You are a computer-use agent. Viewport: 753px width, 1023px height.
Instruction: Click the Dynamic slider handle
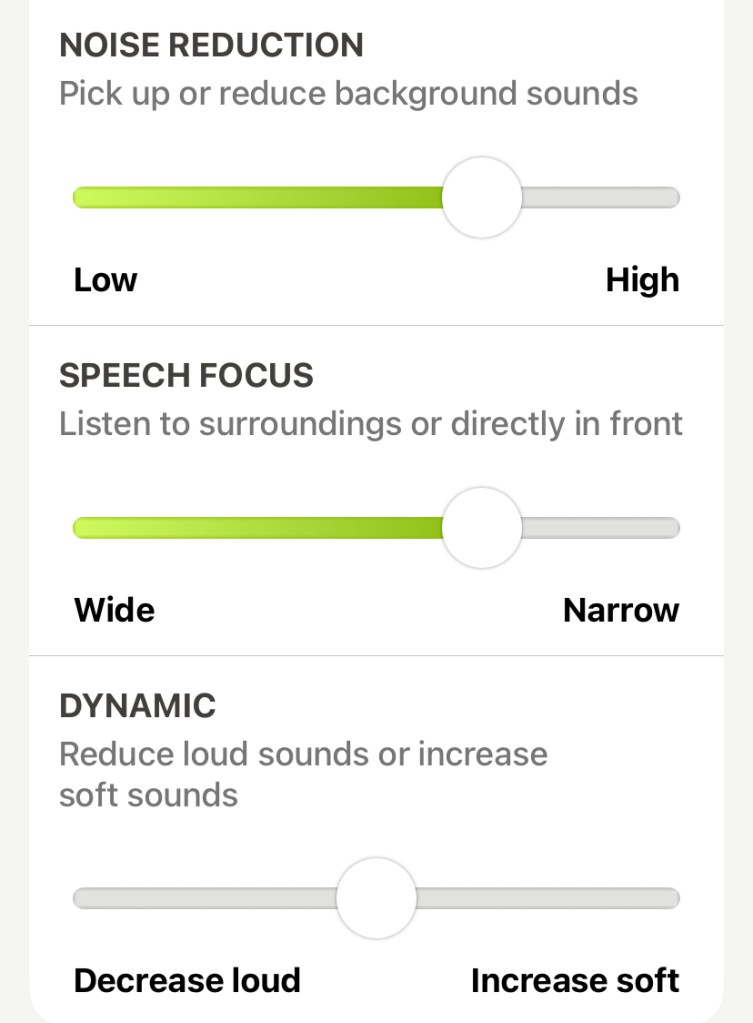[376, 898]
